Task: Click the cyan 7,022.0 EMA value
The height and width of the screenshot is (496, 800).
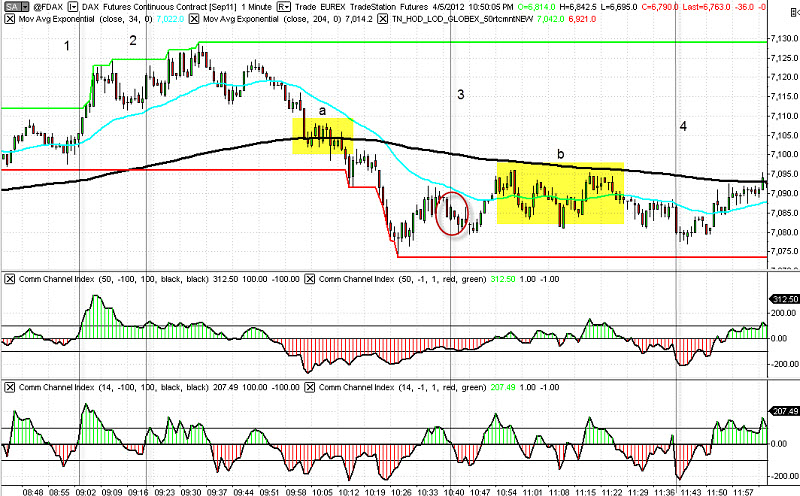Action: tap(170, 19)
